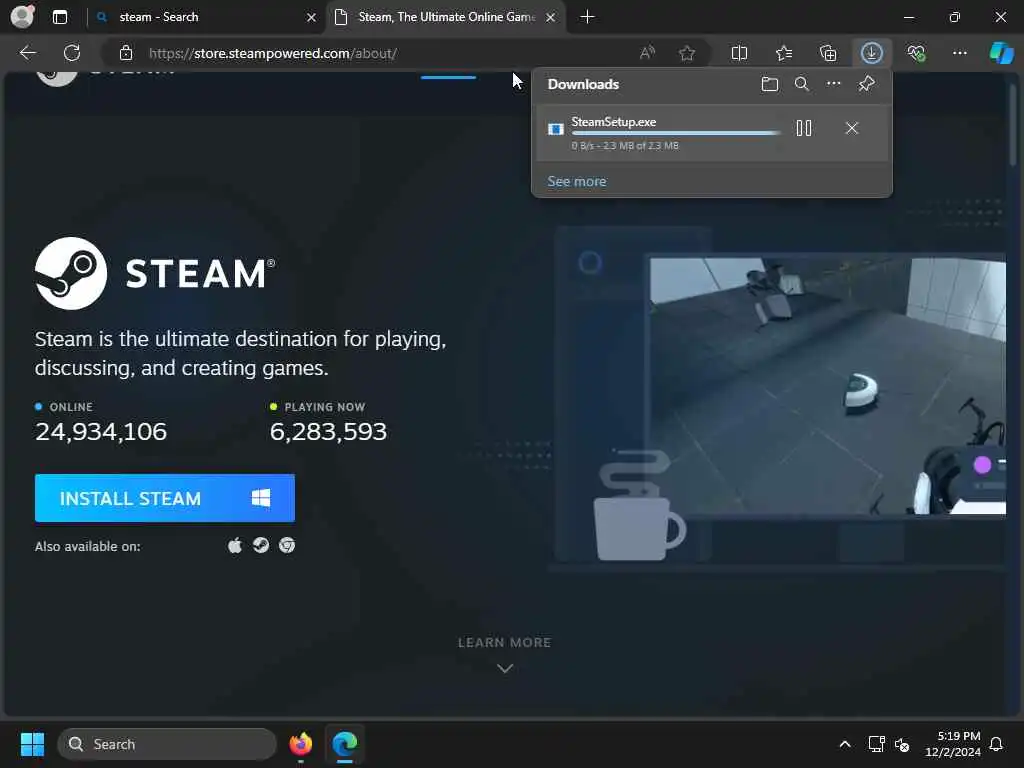Click the address bar URL

[273, 54]
